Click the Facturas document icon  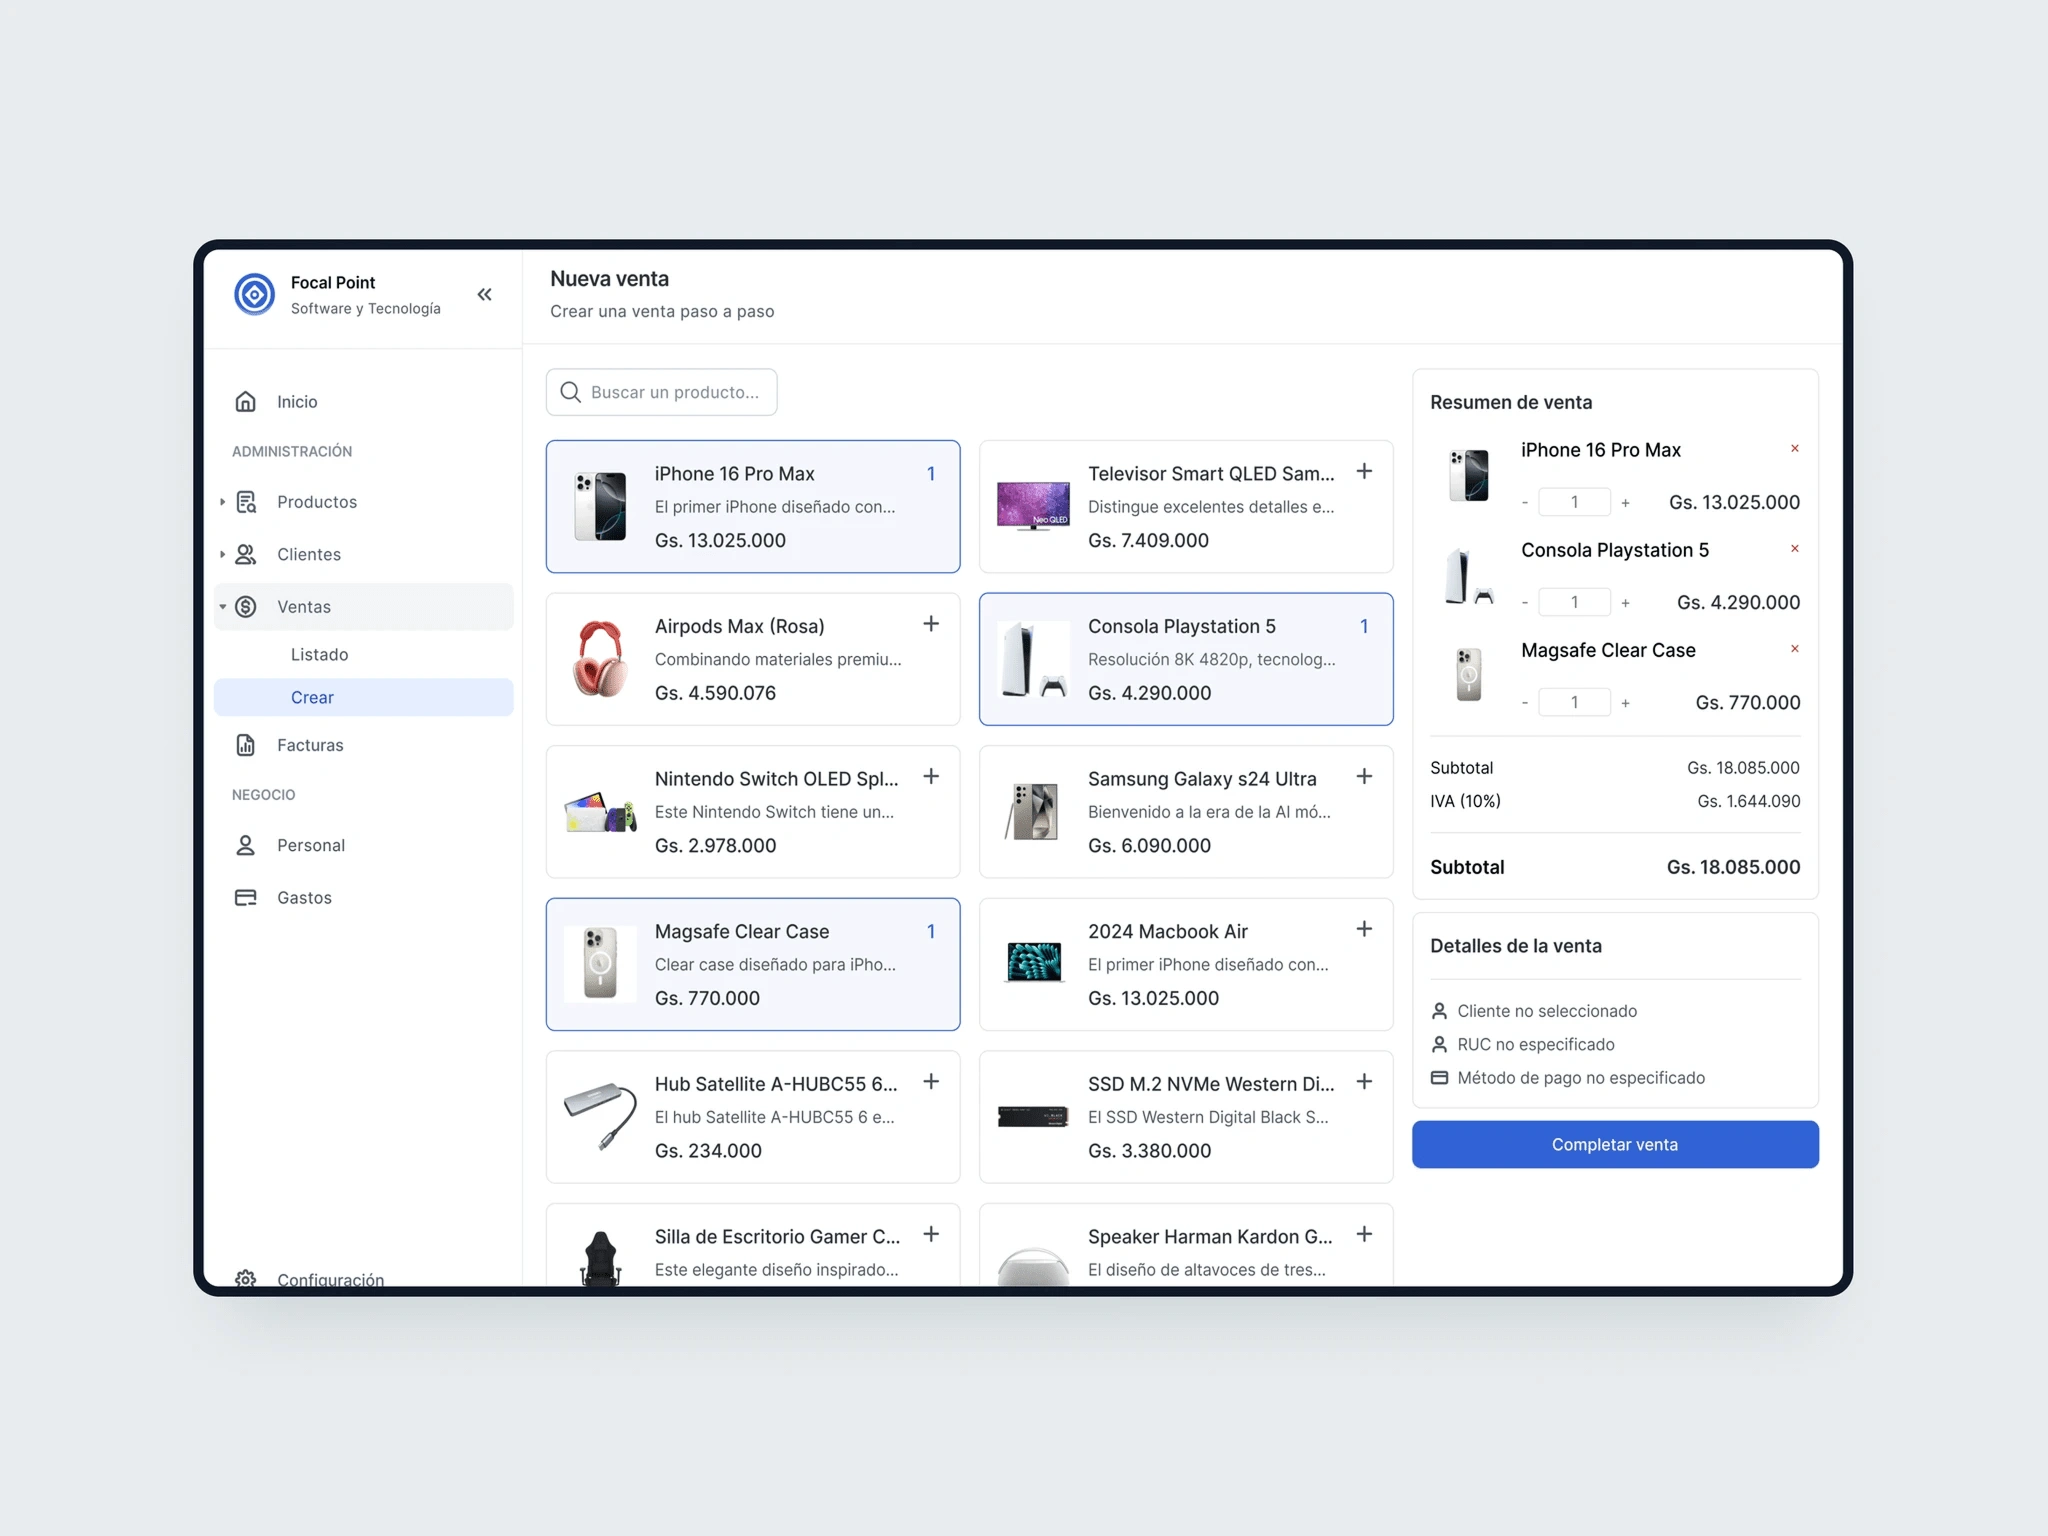click(245, 745)
